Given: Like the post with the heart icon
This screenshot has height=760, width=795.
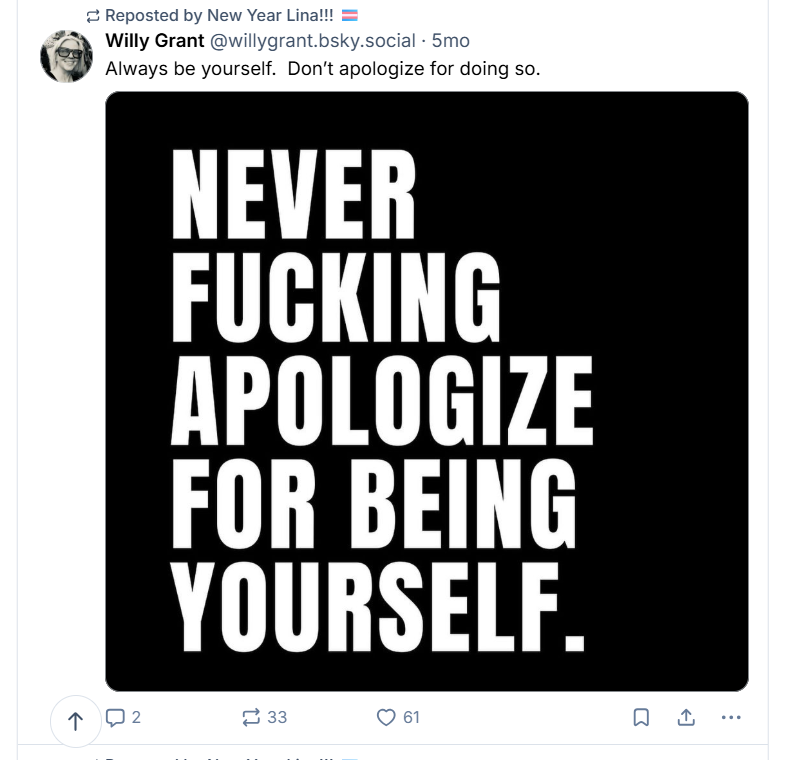Looking at the screenshot, I should click(x=386, y=717).
